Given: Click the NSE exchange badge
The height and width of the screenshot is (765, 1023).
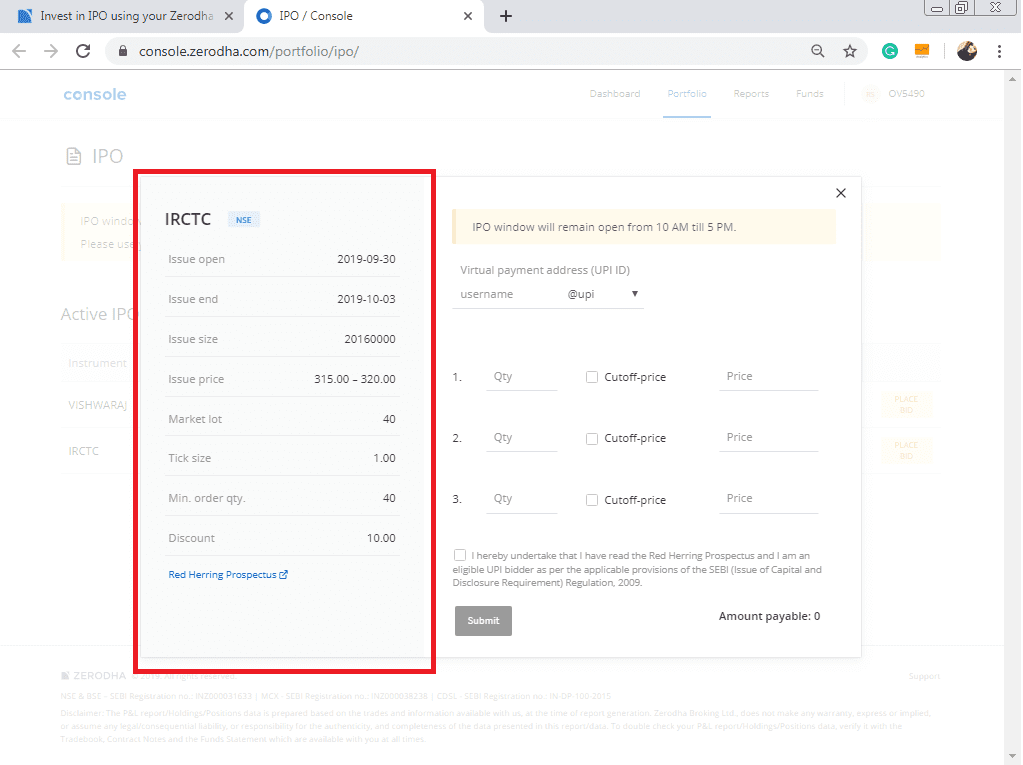Looking at the screenshot, I should 243,220.
